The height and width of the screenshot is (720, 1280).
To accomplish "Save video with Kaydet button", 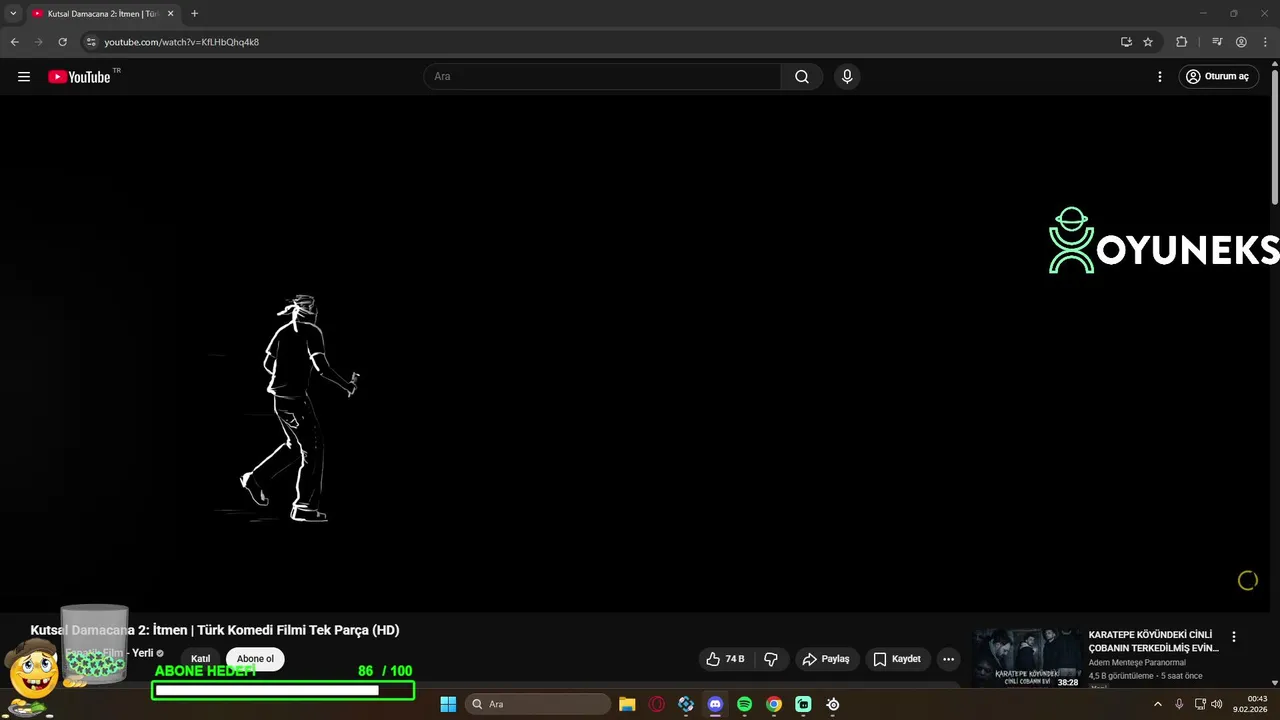I will coord(897,659).
